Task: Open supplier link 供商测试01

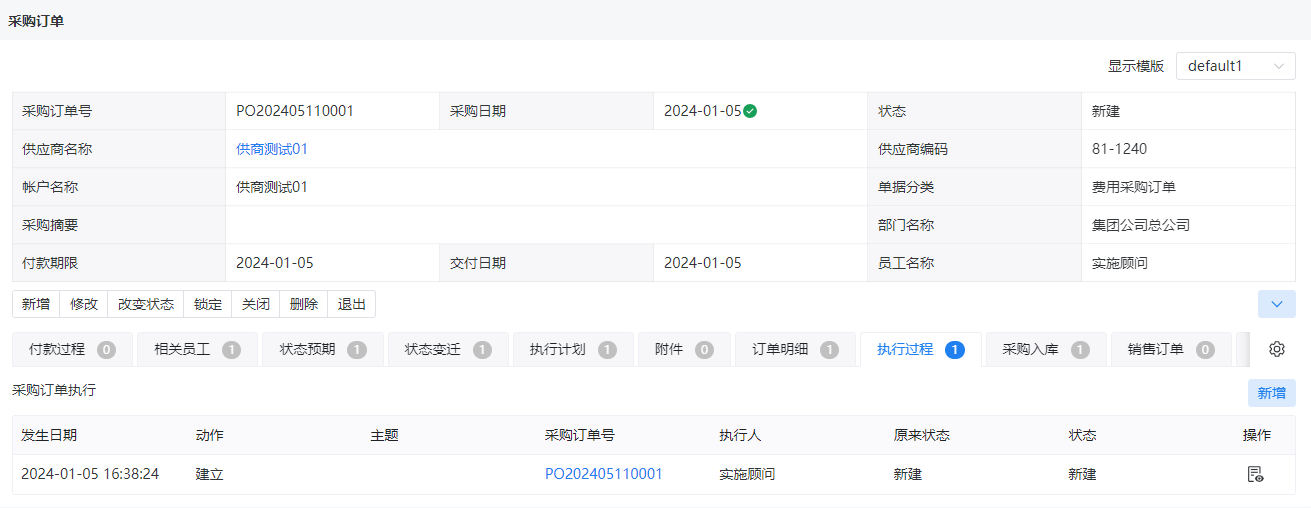Action: pos(272,149)
